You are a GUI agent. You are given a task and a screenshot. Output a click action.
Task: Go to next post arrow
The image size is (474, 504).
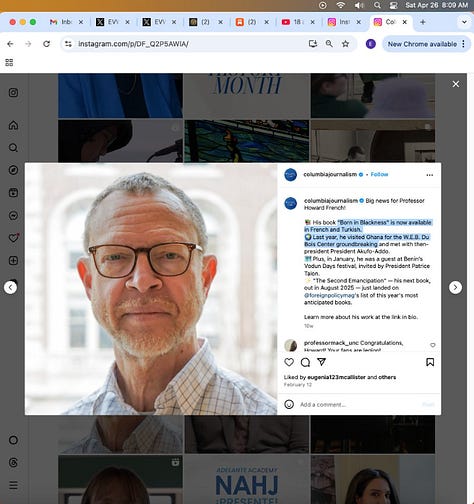pyautogui.click(x=455, y=287)
